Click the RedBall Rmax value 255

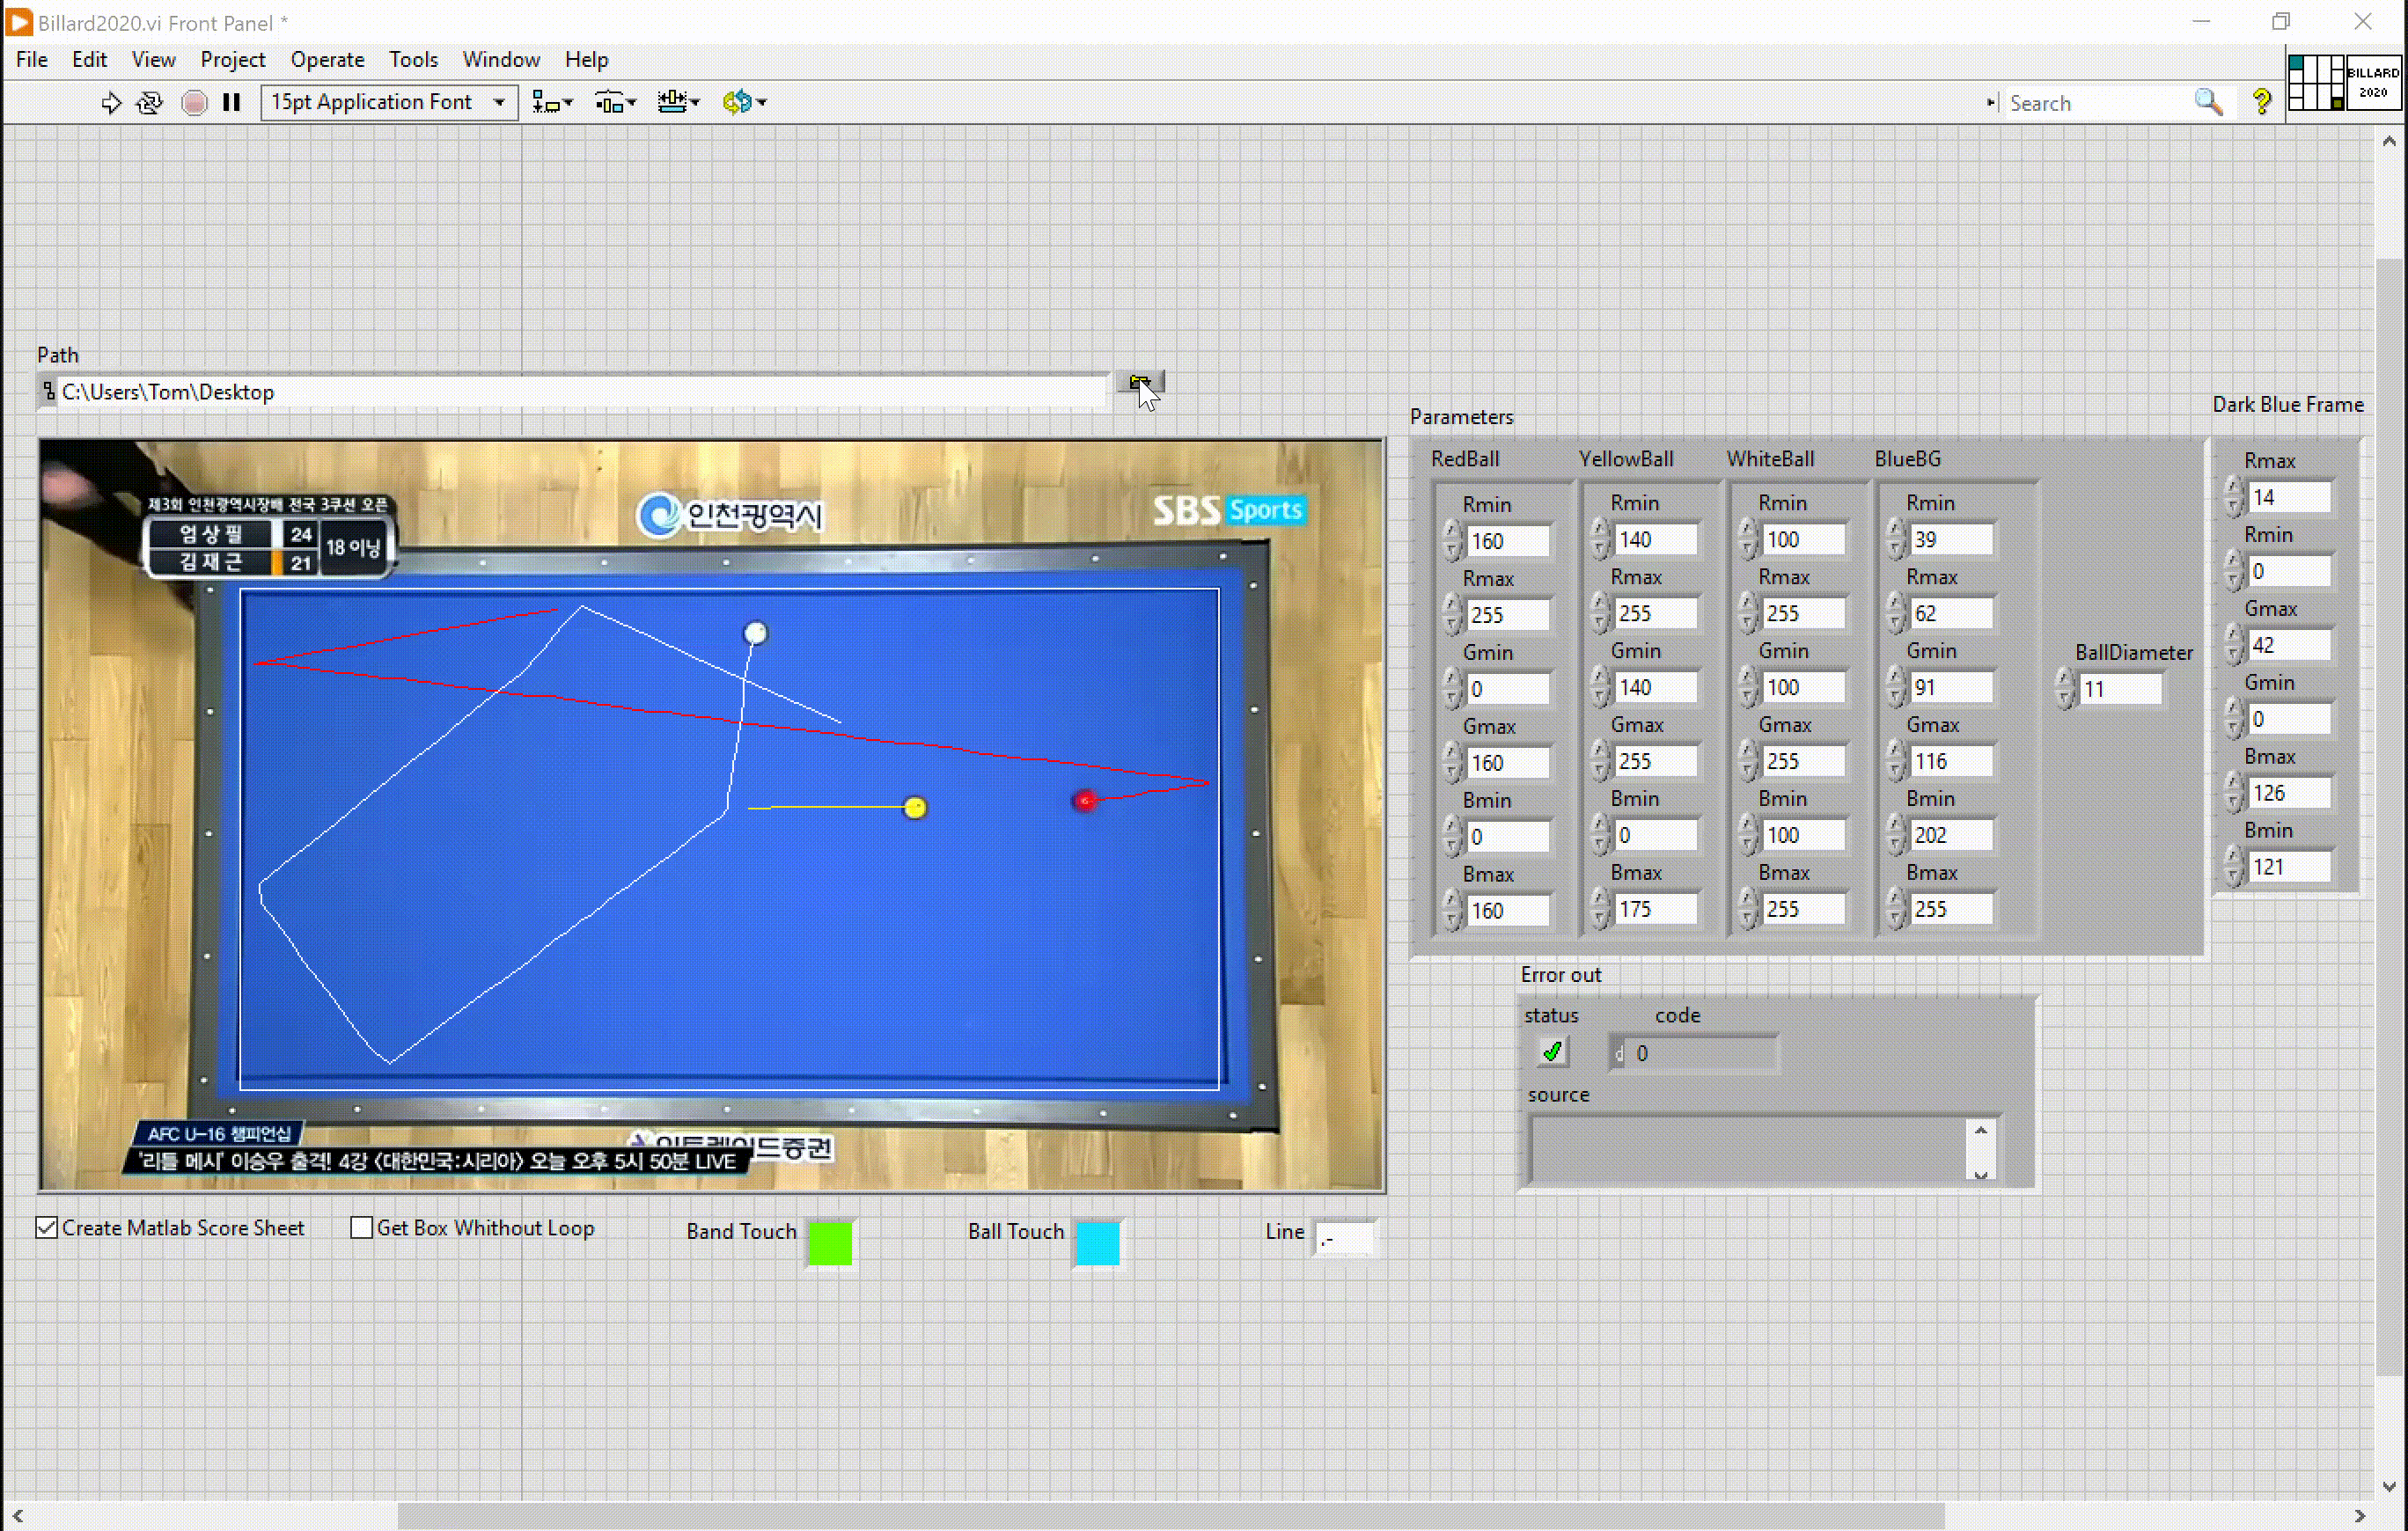point(1508,614)
